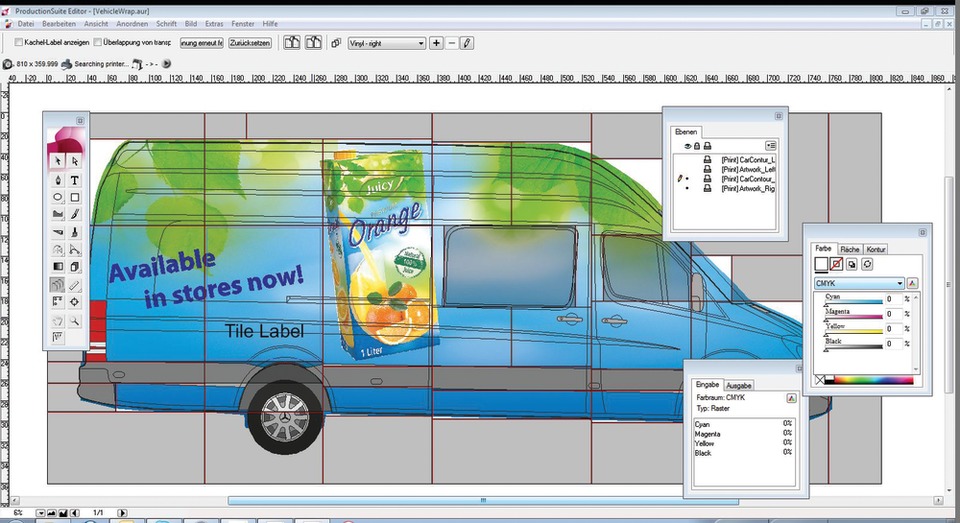Collapse the toolbox panel with its corner button

(x=80, y=121)
